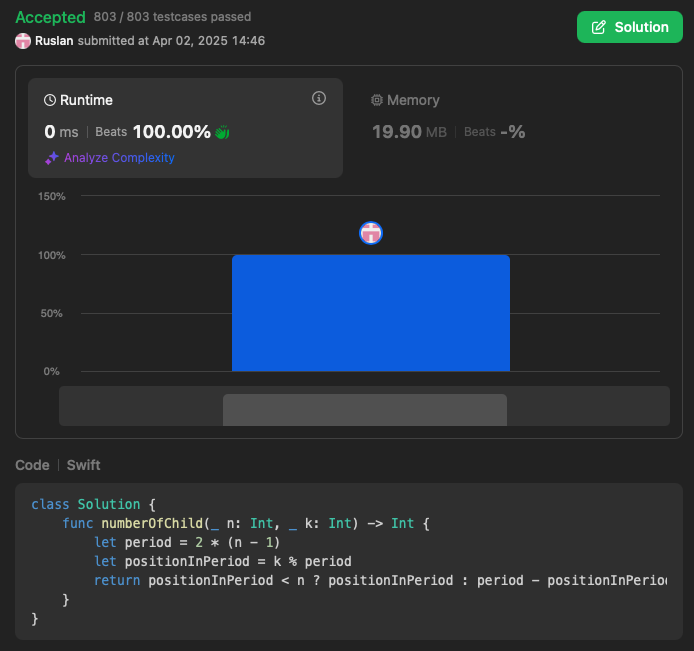This screenshot has height=651, width=694.
Task: Click the chip icon next to Memory
Action: point(377,101)
